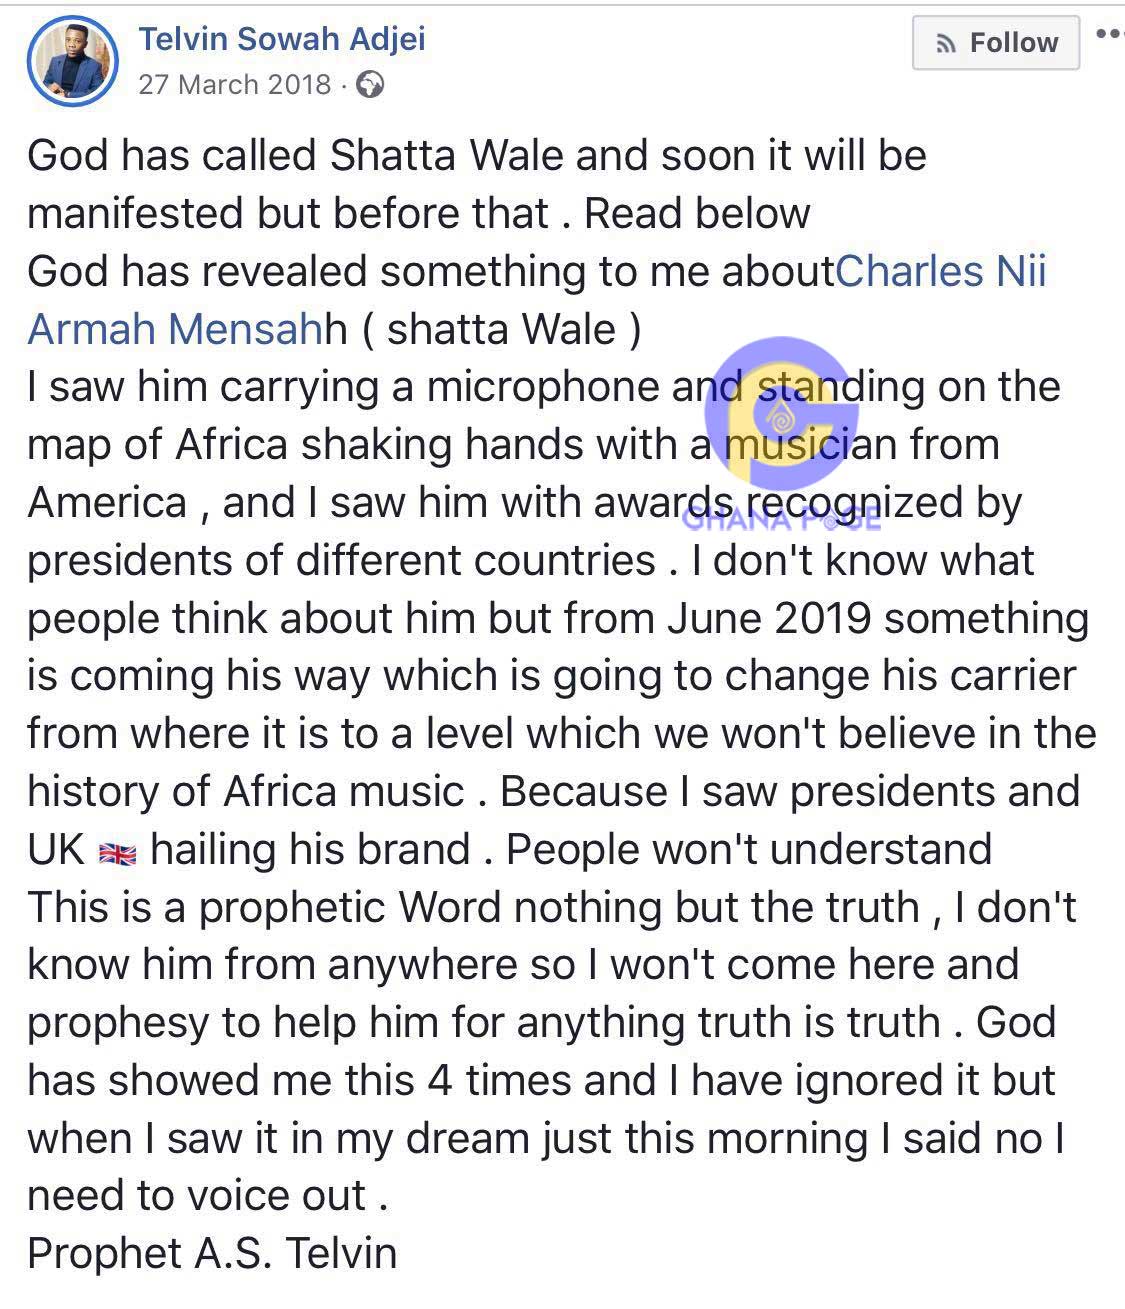This screenshot has height=1309, width=1125.
Task: Click the line "need to voice out"
Action: 208,1195
